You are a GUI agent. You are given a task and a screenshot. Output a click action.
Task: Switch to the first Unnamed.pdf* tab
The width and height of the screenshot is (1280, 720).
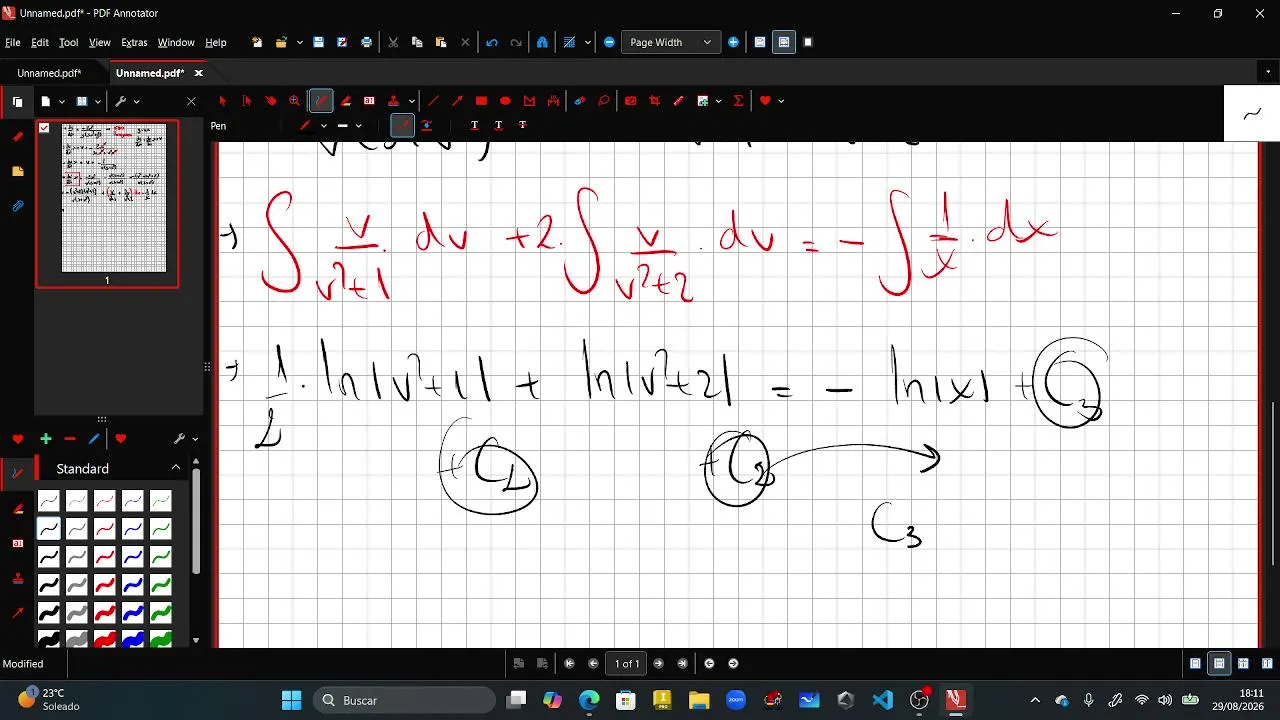pyautogui.click(x=49, y=73)
